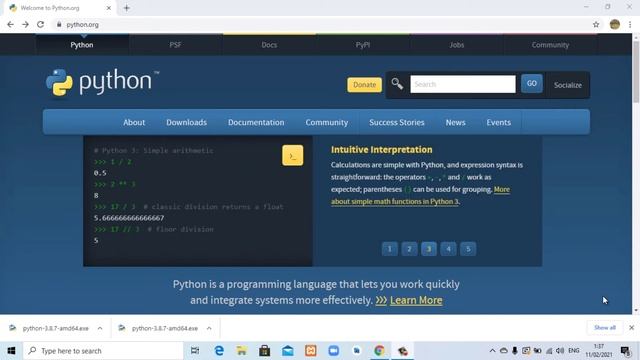The width and height of the screenshot is (640, 360).
Task: Open Task View on the taskbar
Action: [x=195, y=351]
